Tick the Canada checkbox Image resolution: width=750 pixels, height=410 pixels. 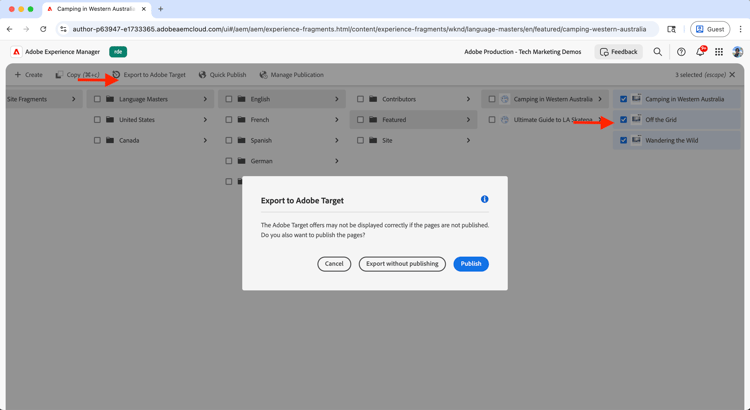[98, 140]
